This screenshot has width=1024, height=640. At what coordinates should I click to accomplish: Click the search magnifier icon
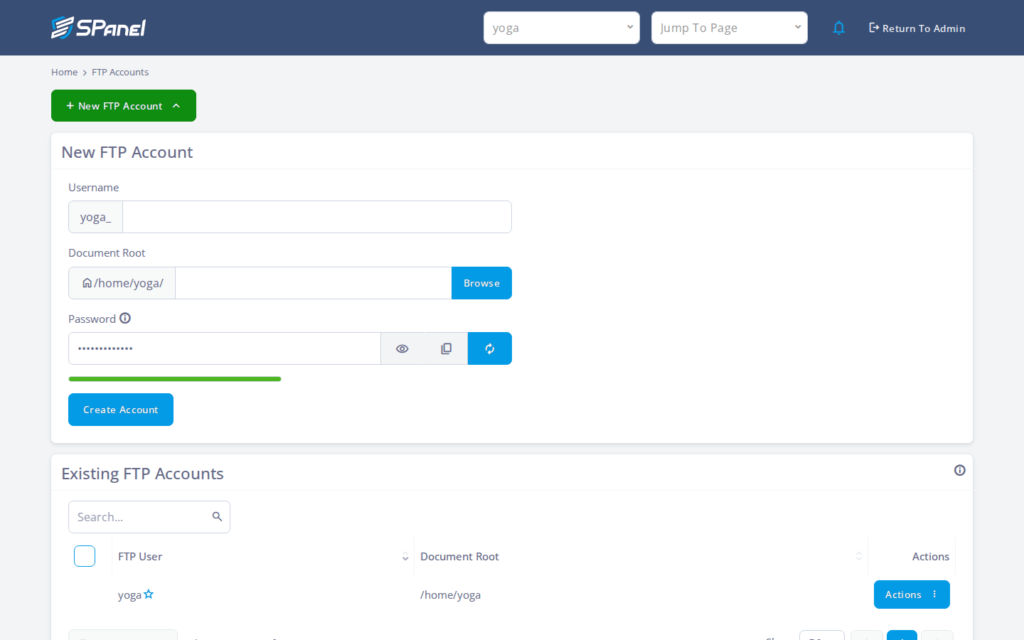(x=217, y=517)
